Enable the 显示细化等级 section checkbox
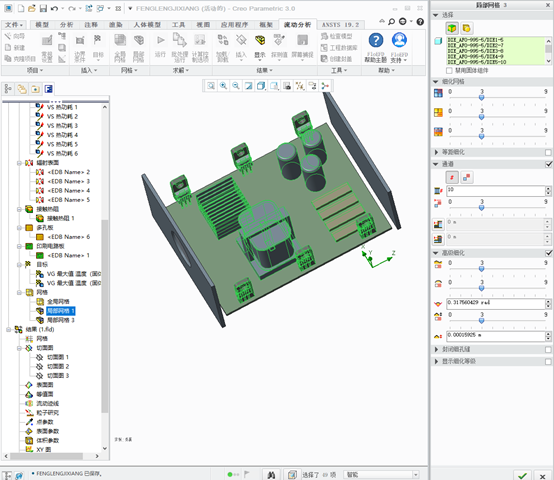Viewport: 554px width, 480px height. (548, 361)
